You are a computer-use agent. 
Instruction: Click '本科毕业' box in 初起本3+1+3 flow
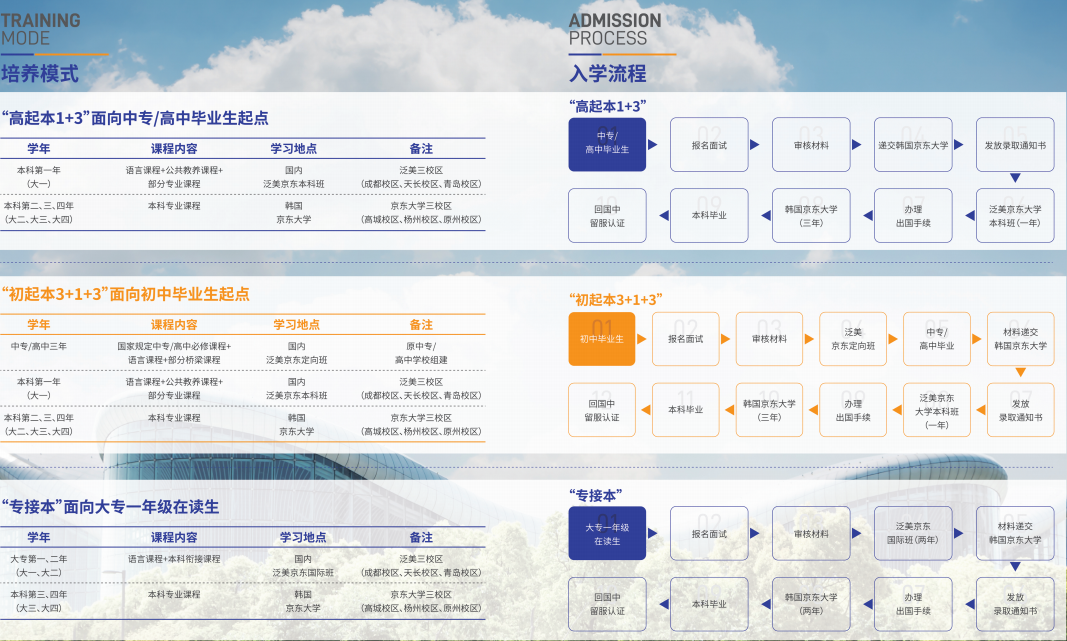pos(685,410)
